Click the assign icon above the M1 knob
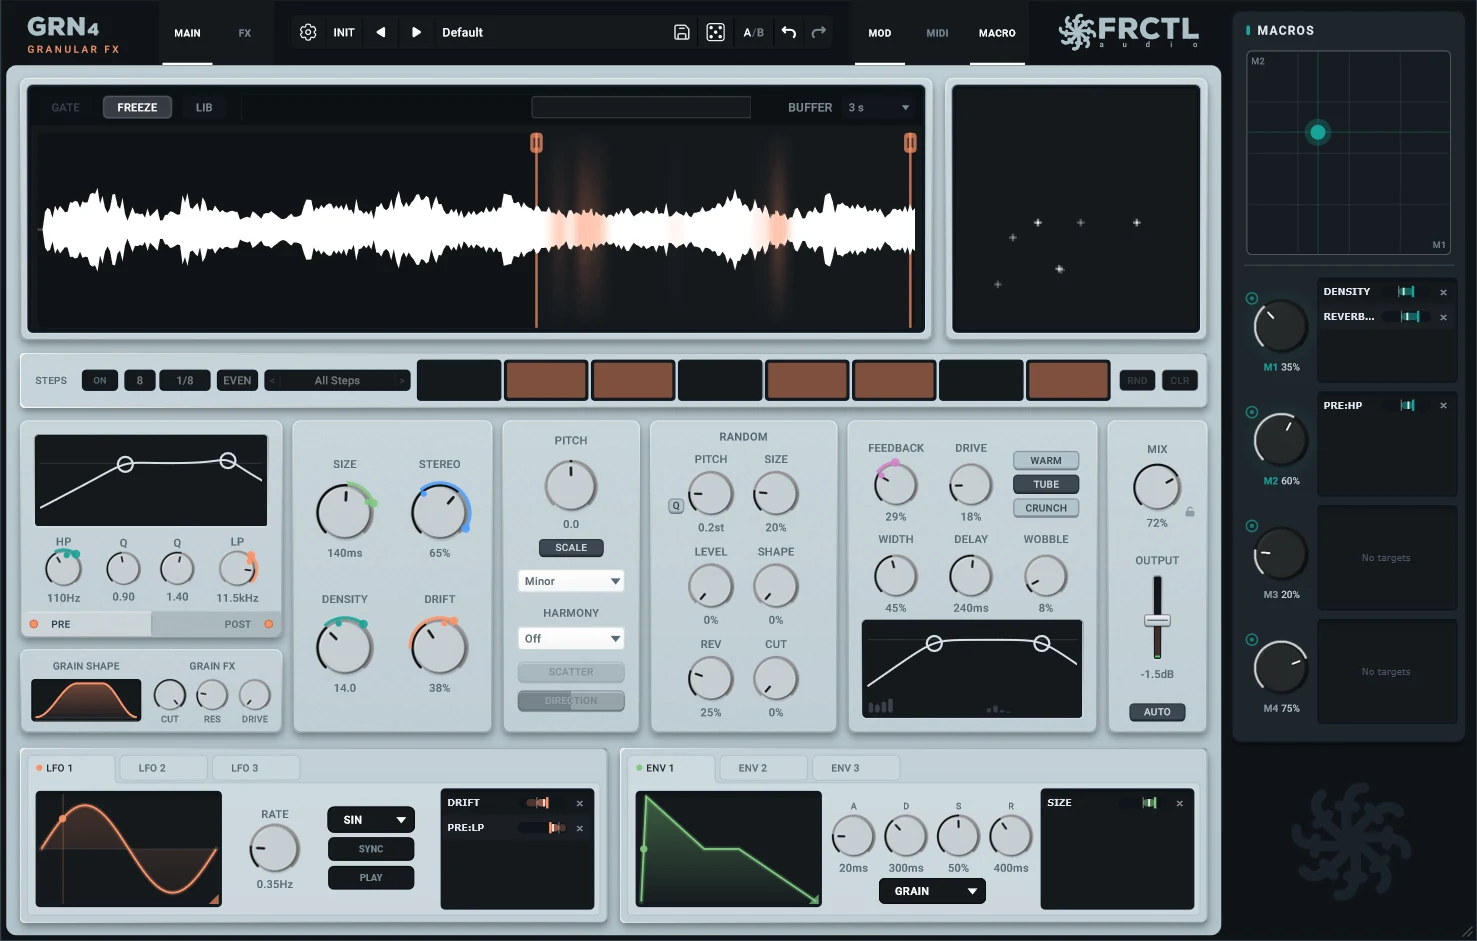 pos(1252,298)
